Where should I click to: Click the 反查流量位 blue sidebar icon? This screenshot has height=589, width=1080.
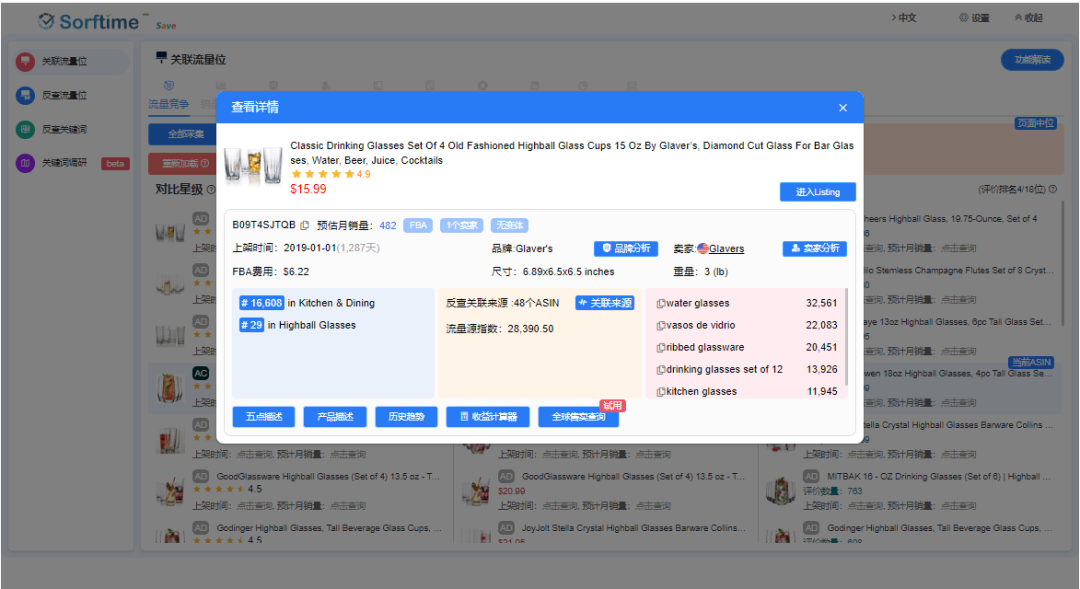pyautogui.click(x=25, y=95)
